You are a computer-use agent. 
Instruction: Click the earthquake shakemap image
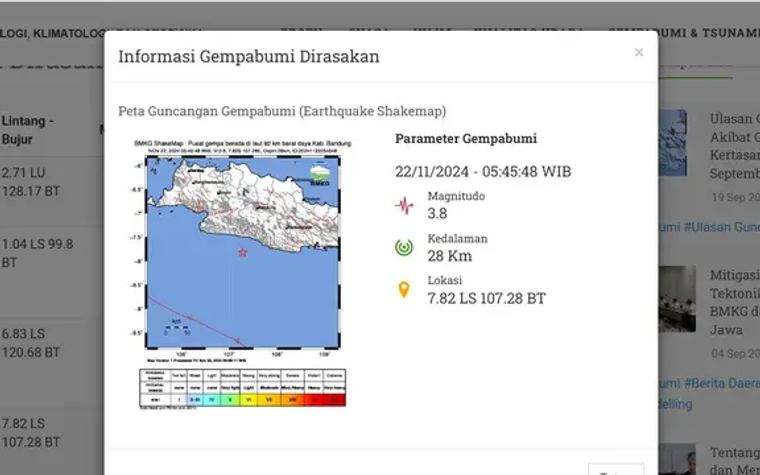tap(240, 274)
